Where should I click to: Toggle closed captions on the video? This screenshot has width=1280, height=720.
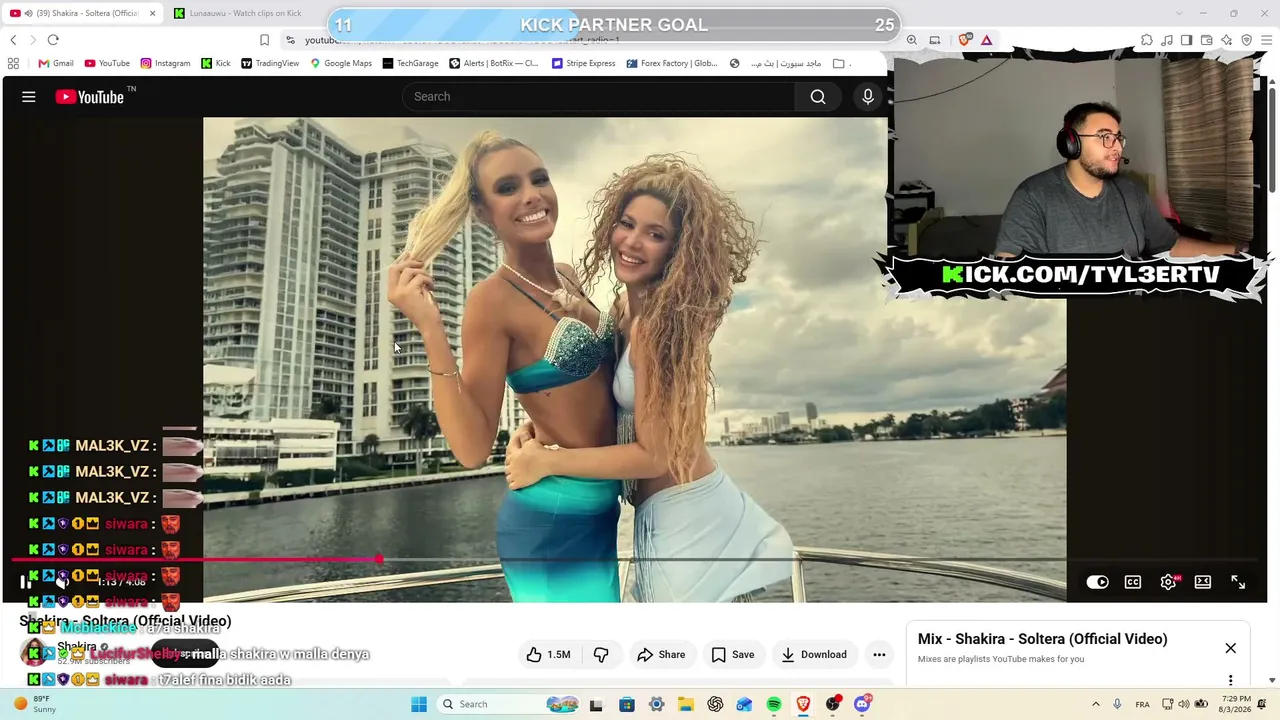1133,582
